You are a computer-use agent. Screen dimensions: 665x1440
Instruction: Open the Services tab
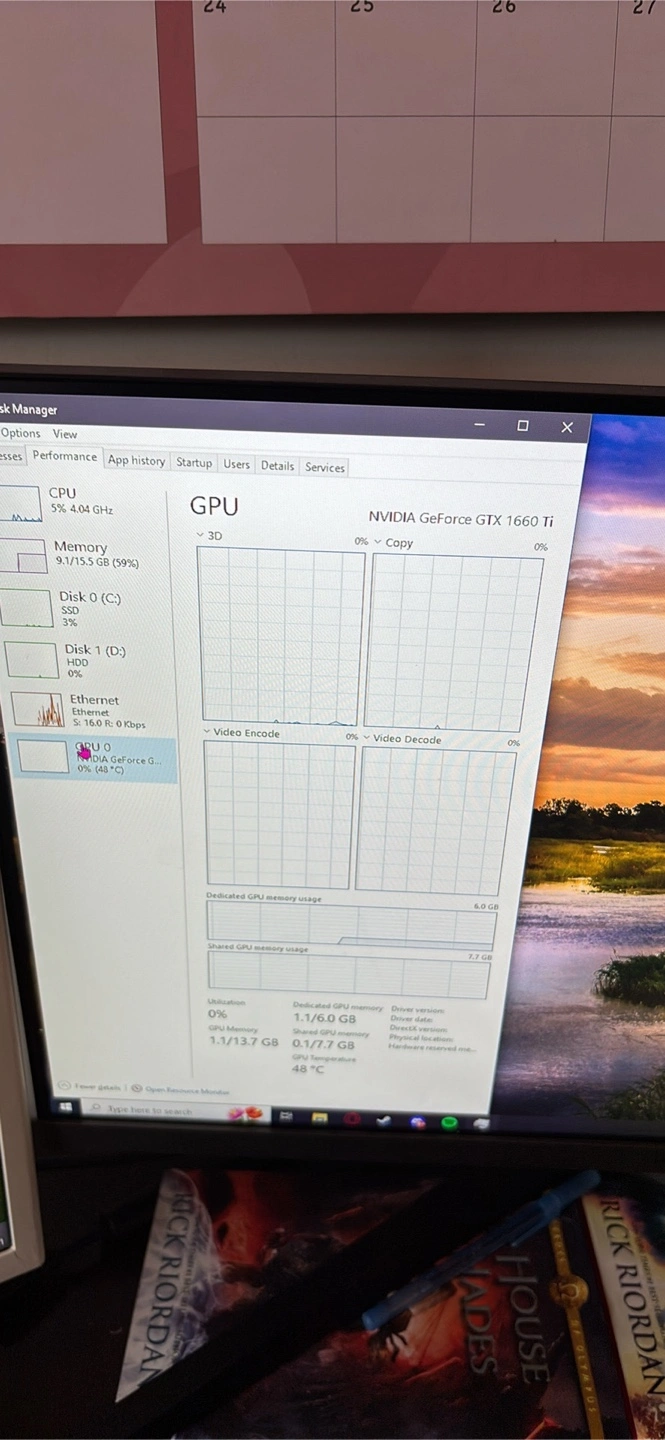[325, 467]
